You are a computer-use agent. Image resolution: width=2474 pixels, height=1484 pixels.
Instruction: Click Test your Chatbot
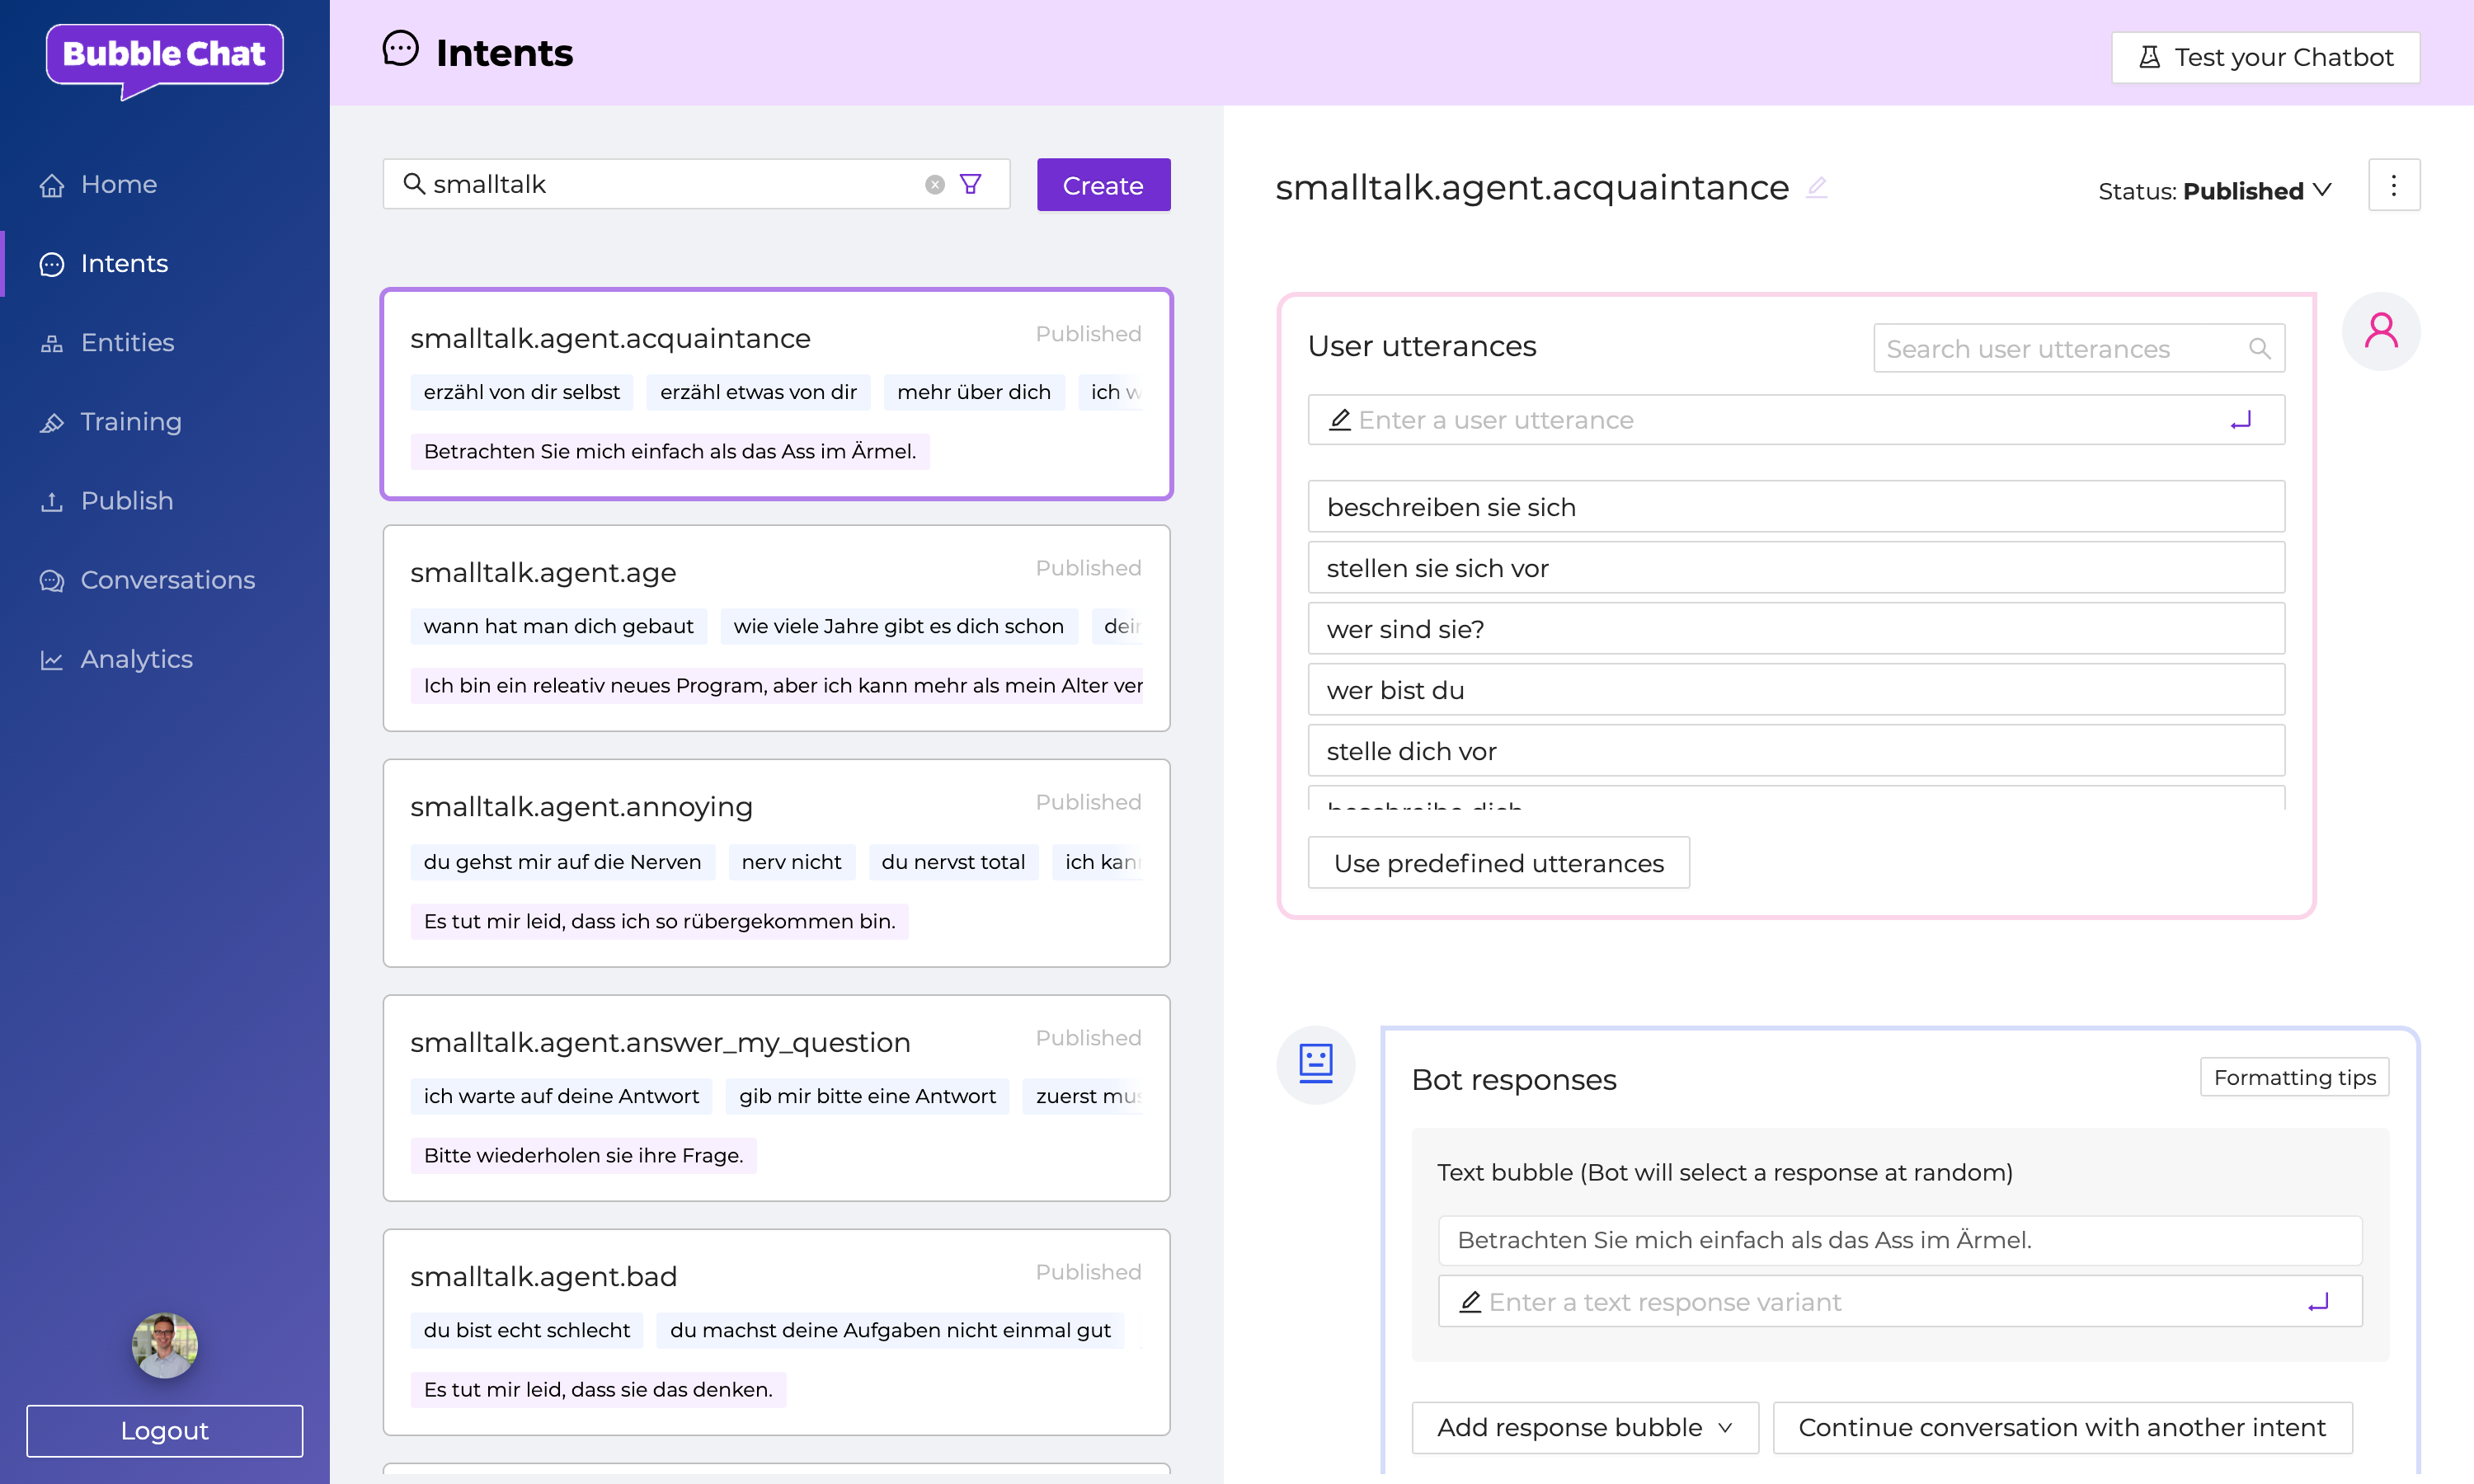pos(2265,57)
